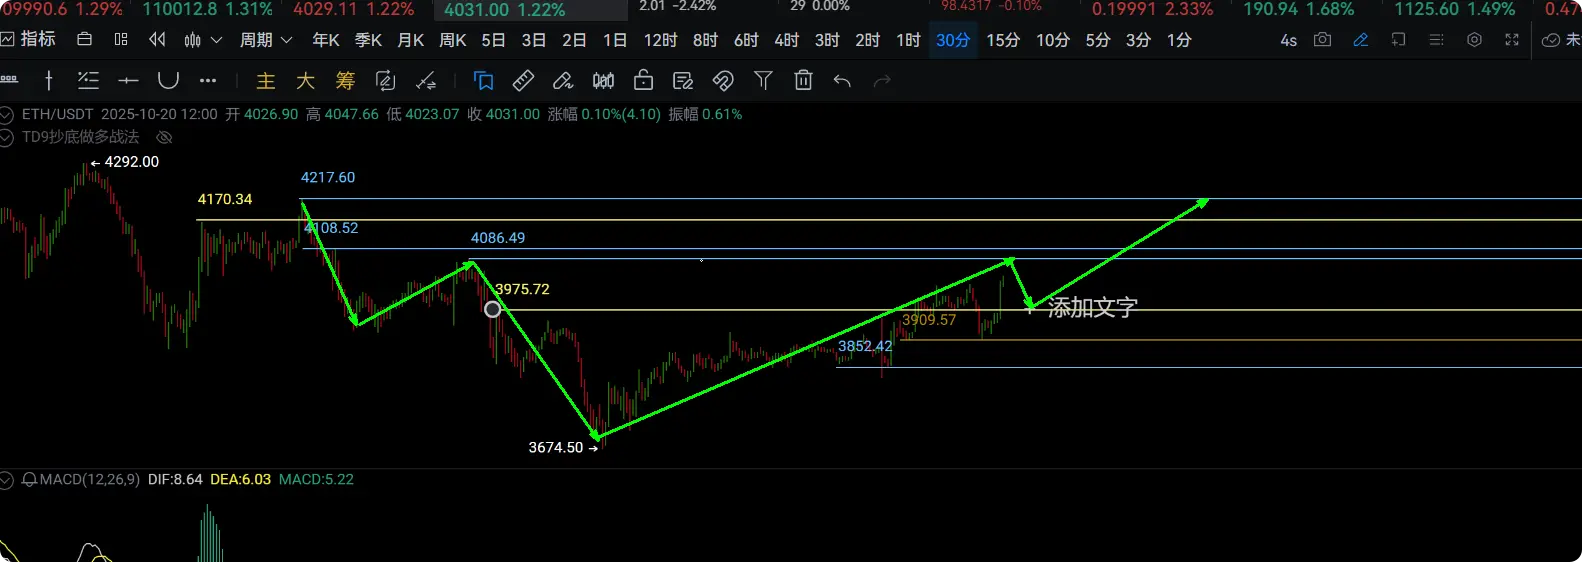
Task: Toggle the magnet snap icon
Action: tap(723, 81)
